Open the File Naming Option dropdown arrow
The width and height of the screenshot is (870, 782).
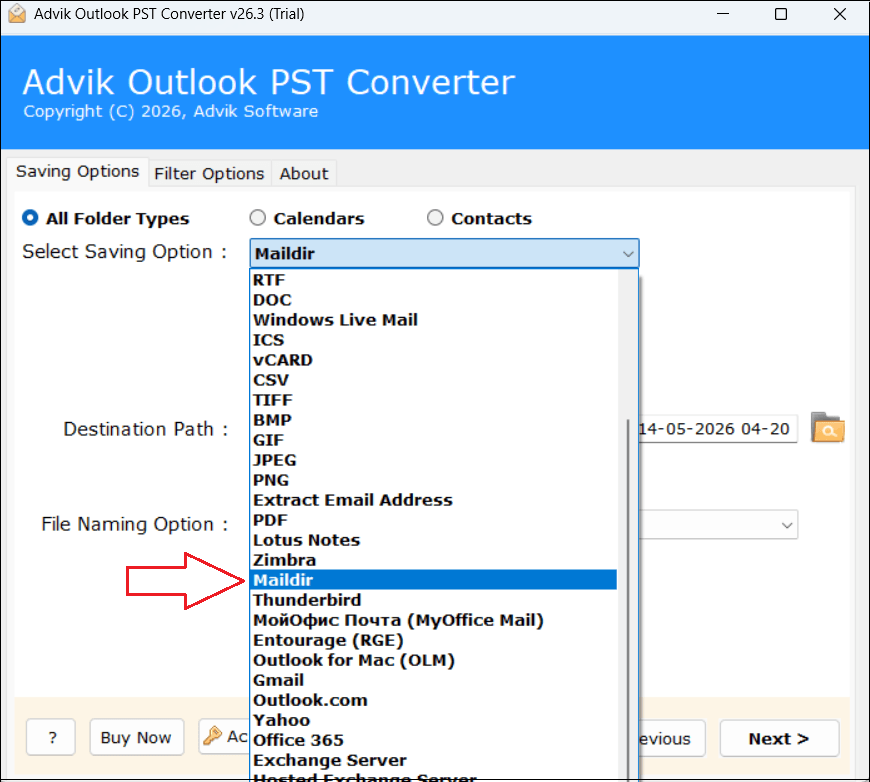click(786, 525)
